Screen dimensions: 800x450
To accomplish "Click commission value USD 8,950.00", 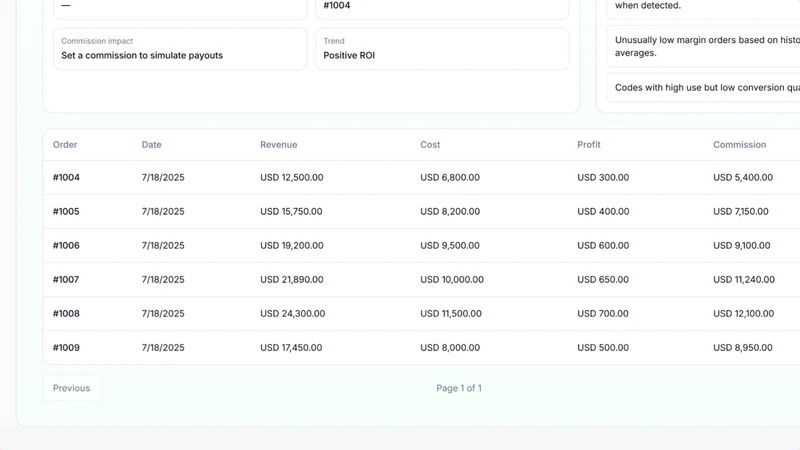I will [743, 348].
